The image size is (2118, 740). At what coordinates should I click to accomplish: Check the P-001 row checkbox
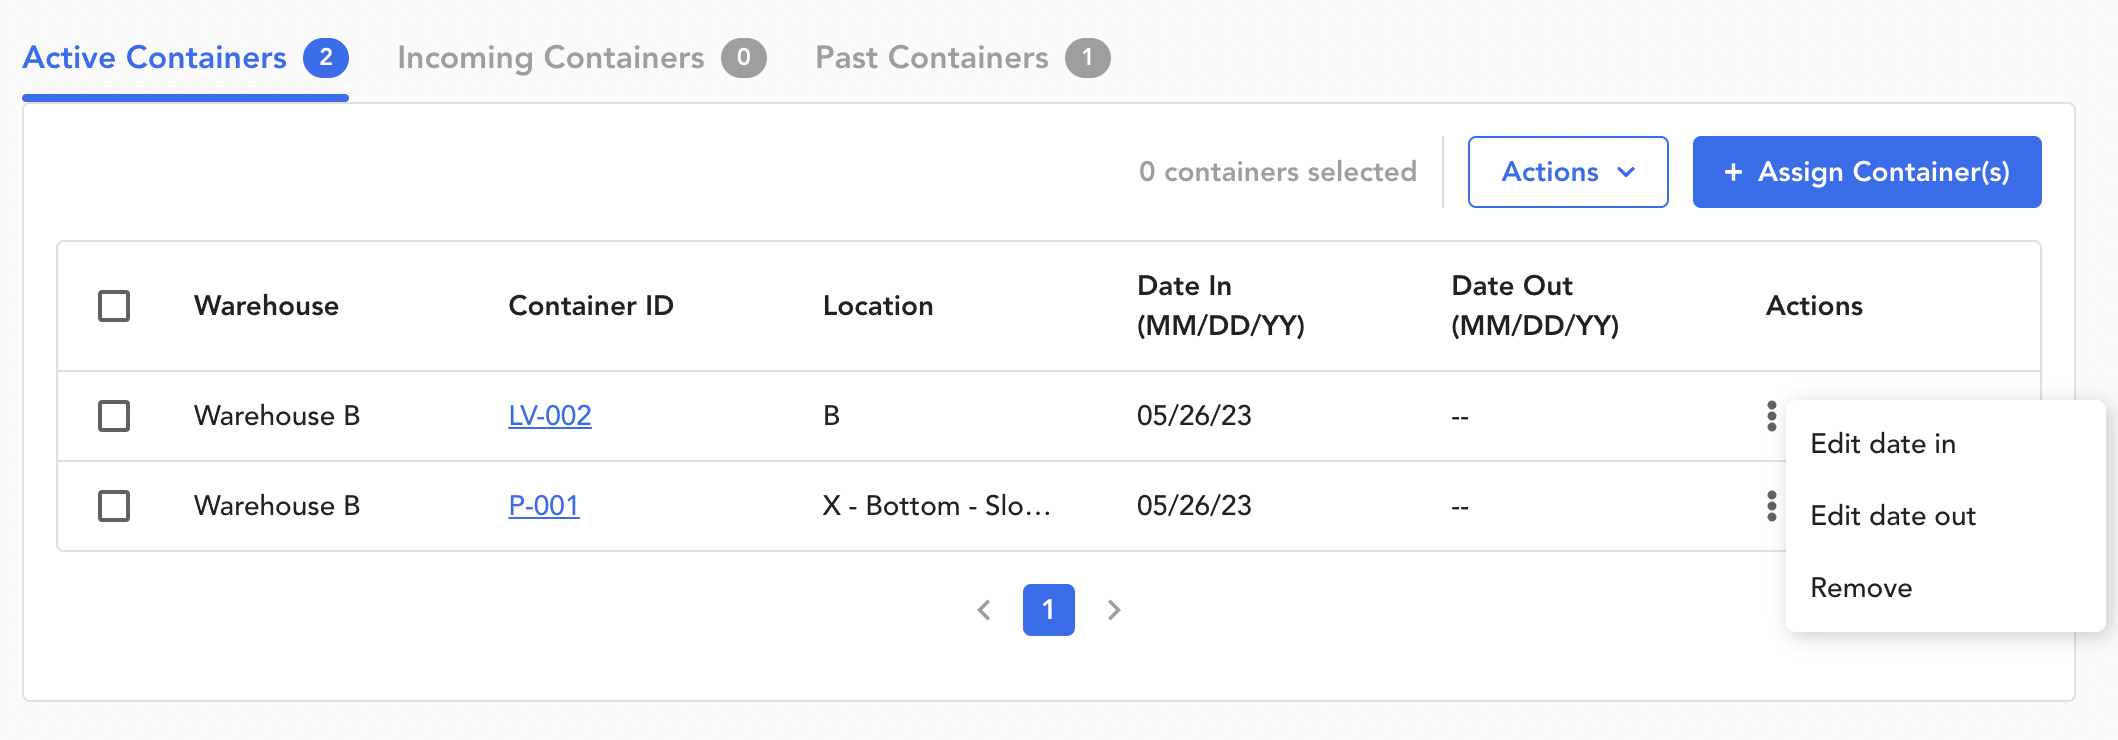114,506
